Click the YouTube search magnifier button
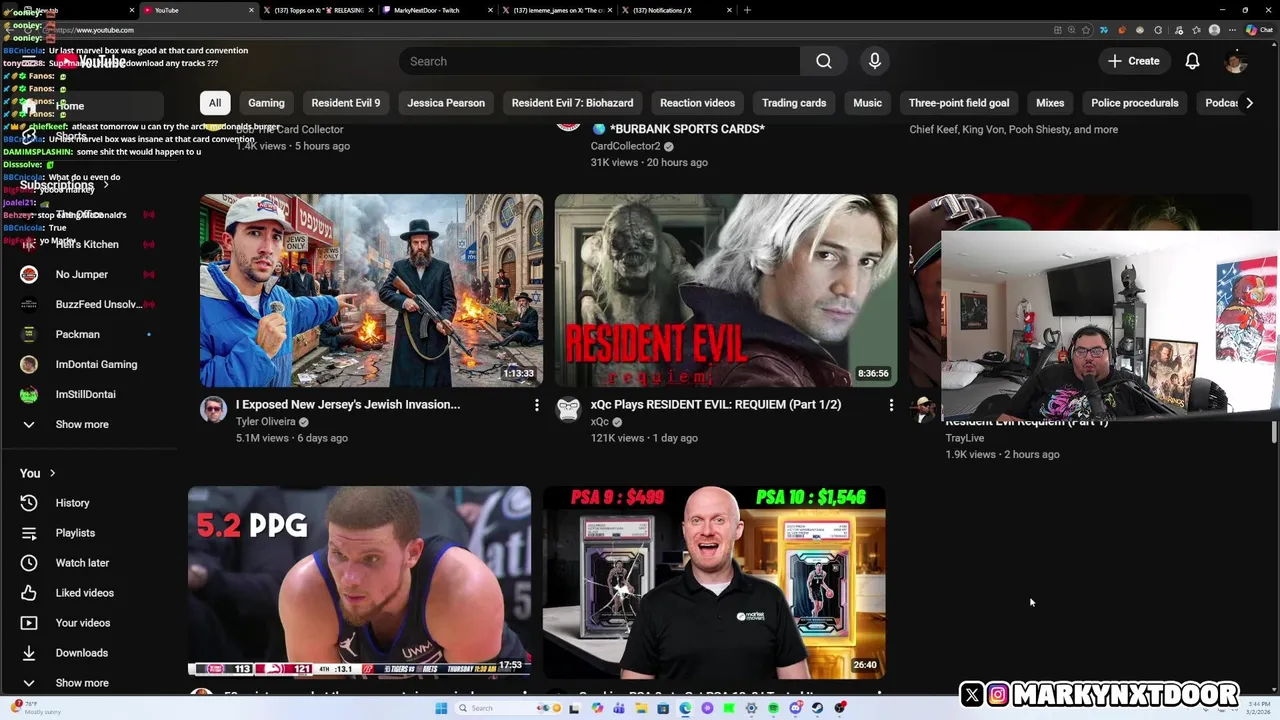 pyautogui.click(x=823, y=61)
